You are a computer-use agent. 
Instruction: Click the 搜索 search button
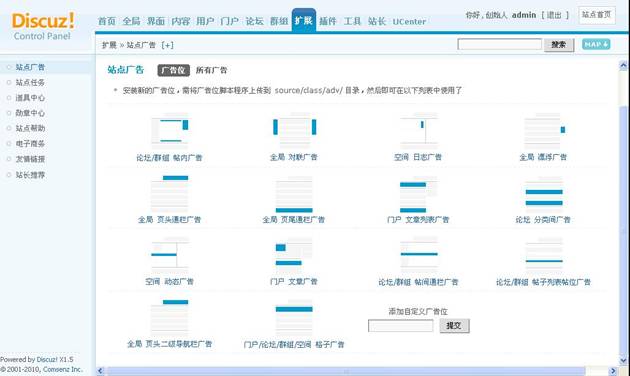click(559, 45)
